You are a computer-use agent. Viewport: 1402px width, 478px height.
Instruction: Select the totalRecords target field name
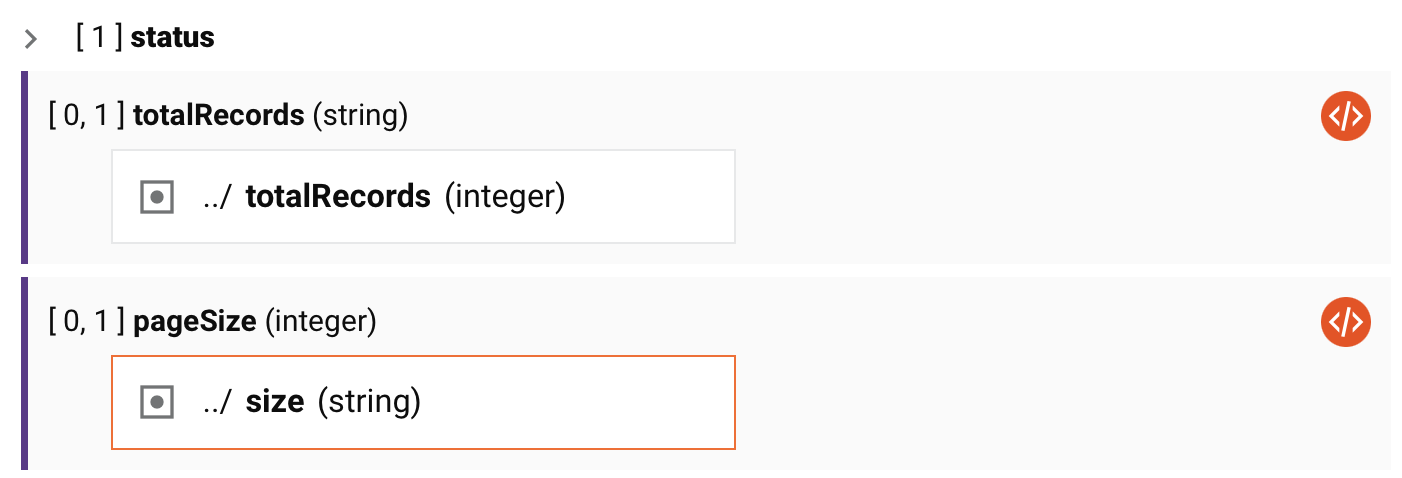(x=218, y=116)
